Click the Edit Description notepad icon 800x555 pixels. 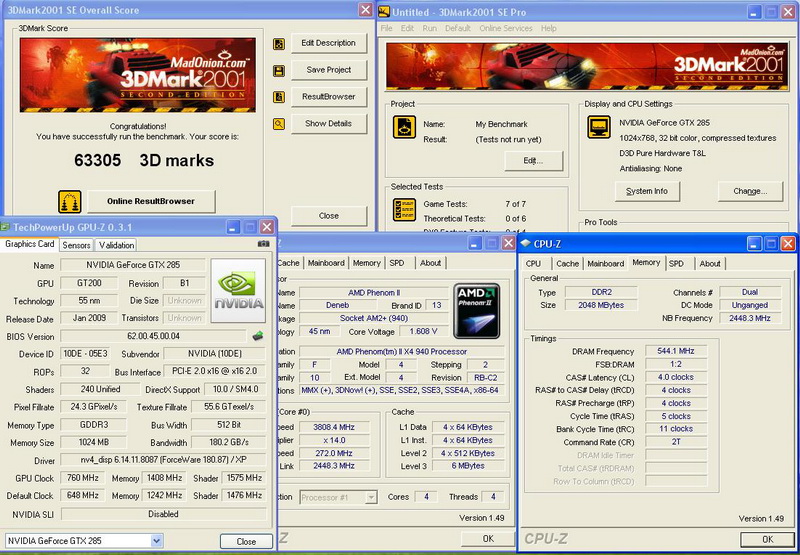[x=279, y=44]
